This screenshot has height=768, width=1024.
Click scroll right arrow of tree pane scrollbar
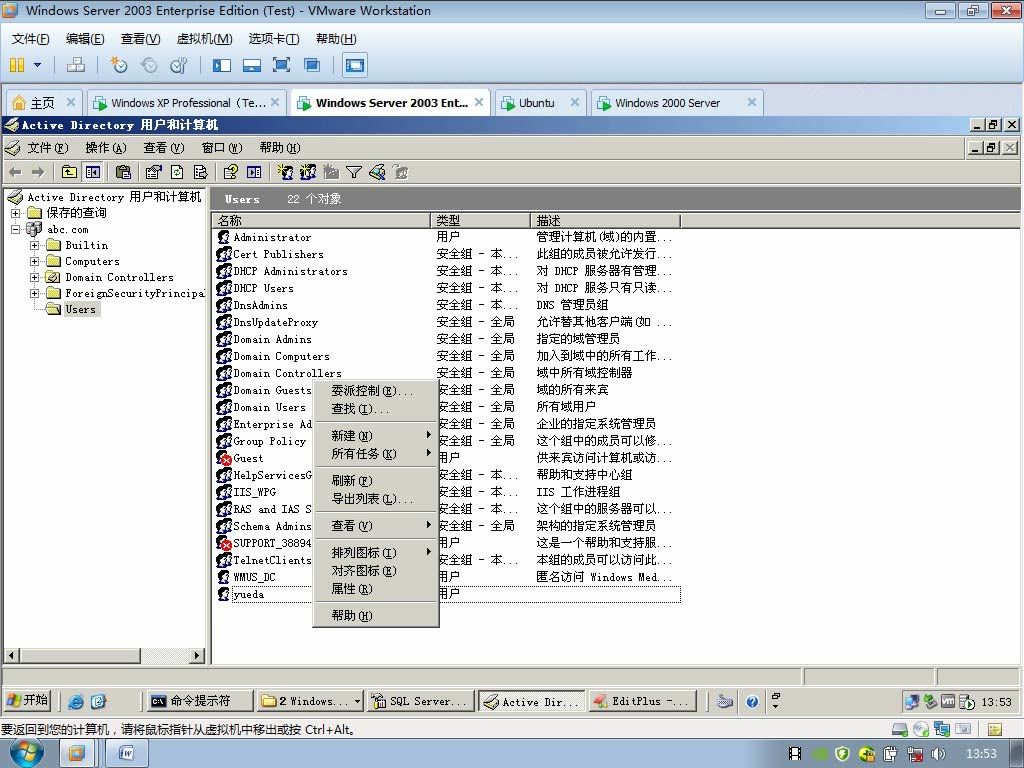[197, 655]
